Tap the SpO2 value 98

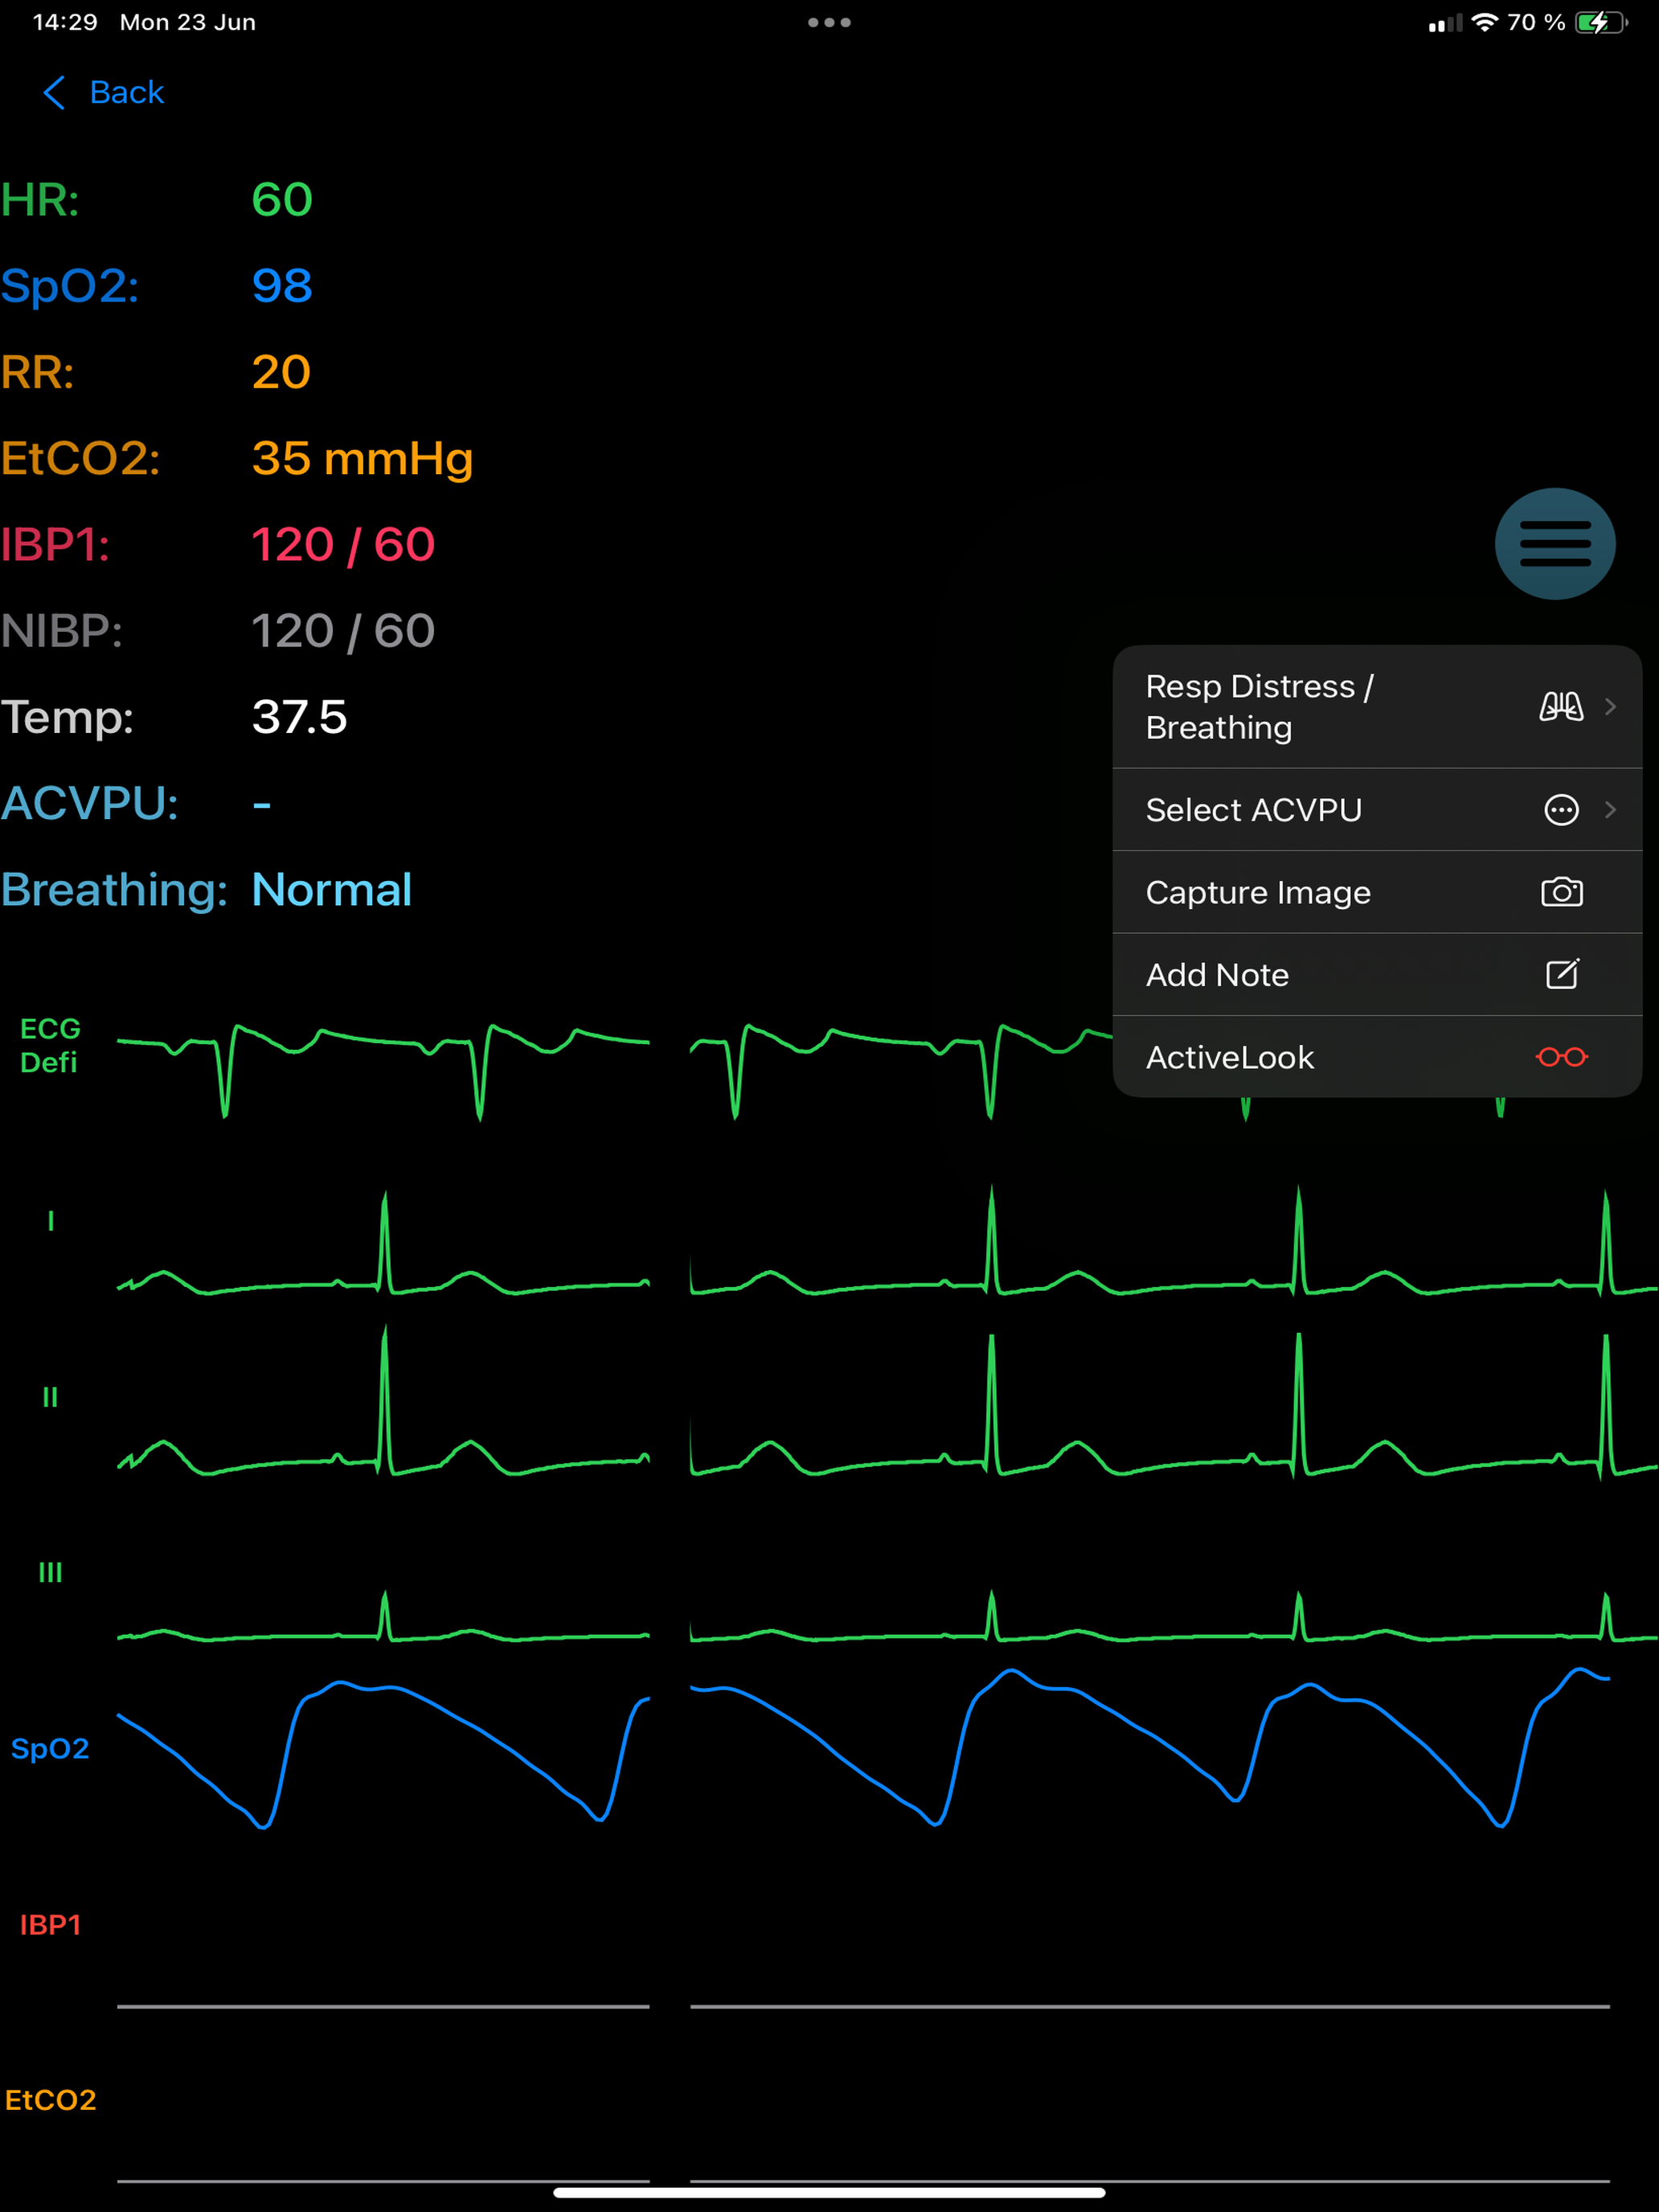(x=282, y=286)
